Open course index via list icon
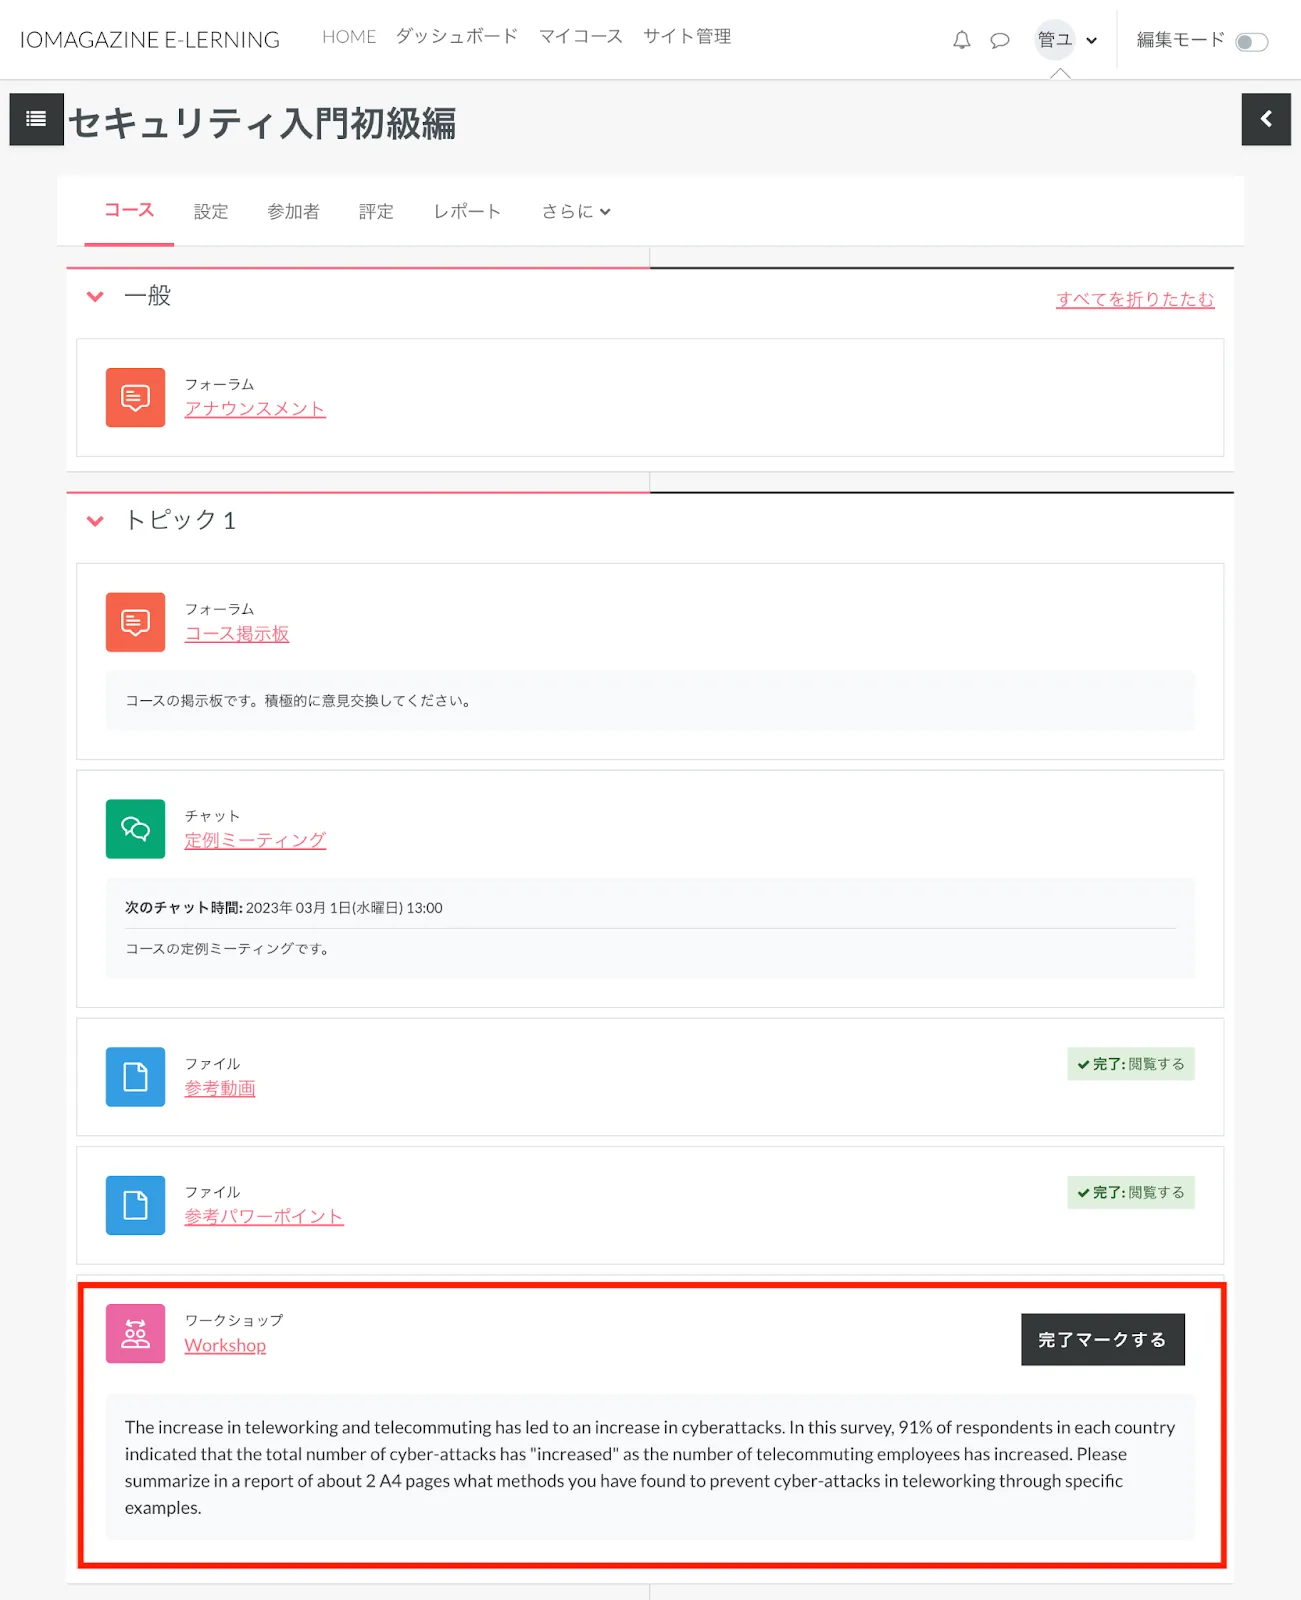1301x1600 pixels. pyautogui.click(x=36, y=119)
